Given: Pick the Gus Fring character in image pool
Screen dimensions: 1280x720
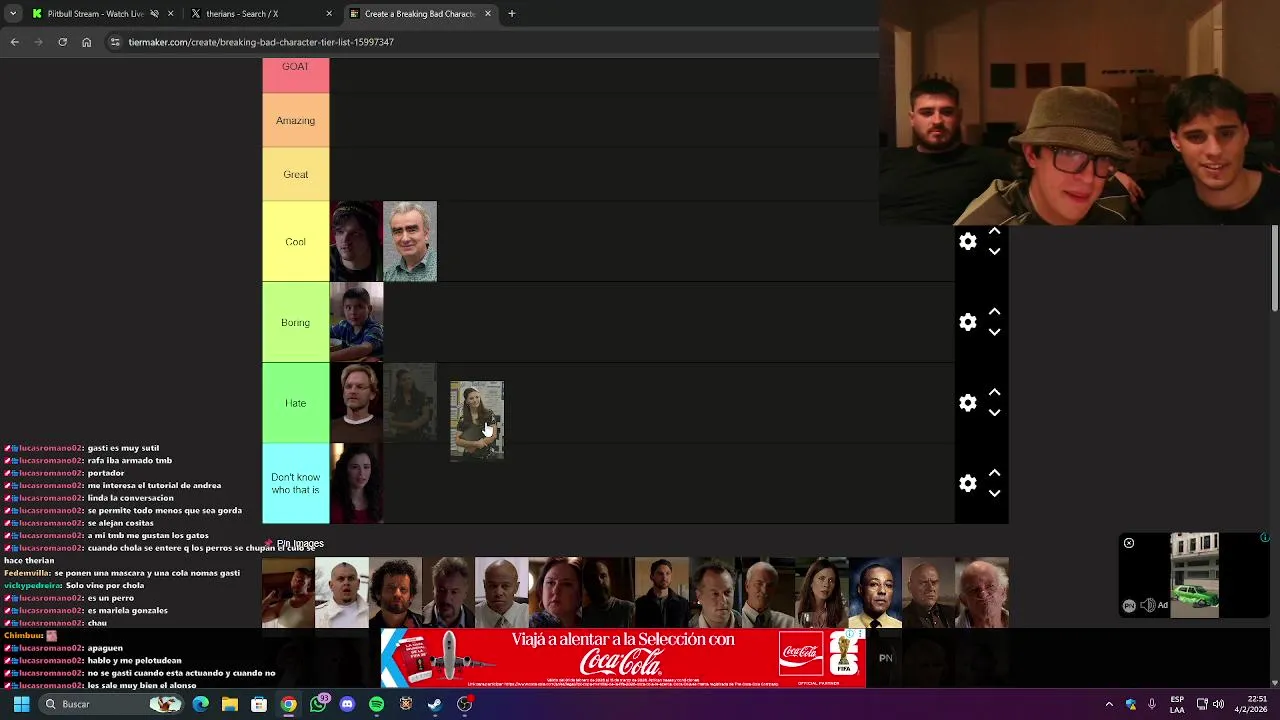Looking at the screenshot, I should point(875,592).
